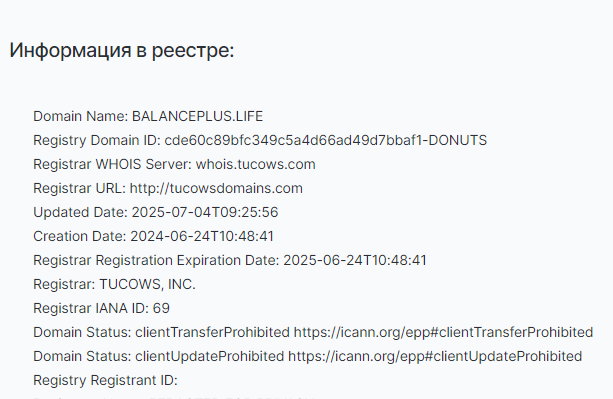This screenshot has height=399, width=613.
Task: Click the clientUpdateProhibited status text
Action: pyautogui.click(x=210, y=356)
